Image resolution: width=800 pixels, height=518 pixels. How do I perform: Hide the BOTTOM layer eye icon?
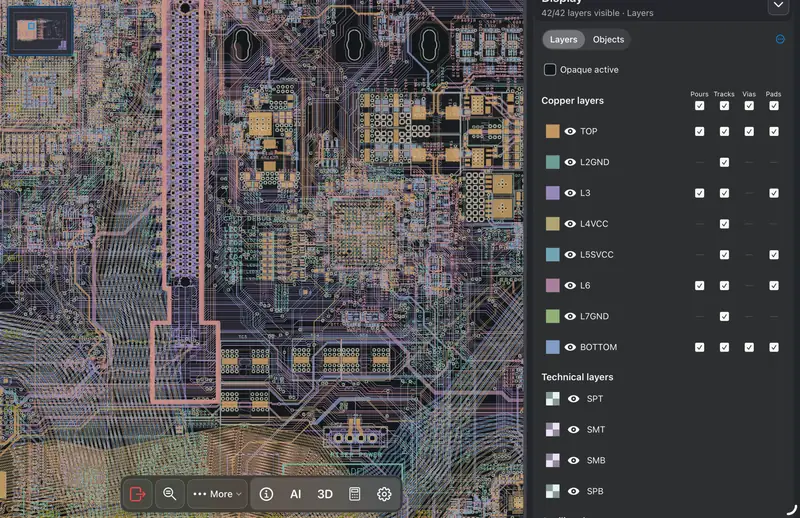[x=570, y=347]
